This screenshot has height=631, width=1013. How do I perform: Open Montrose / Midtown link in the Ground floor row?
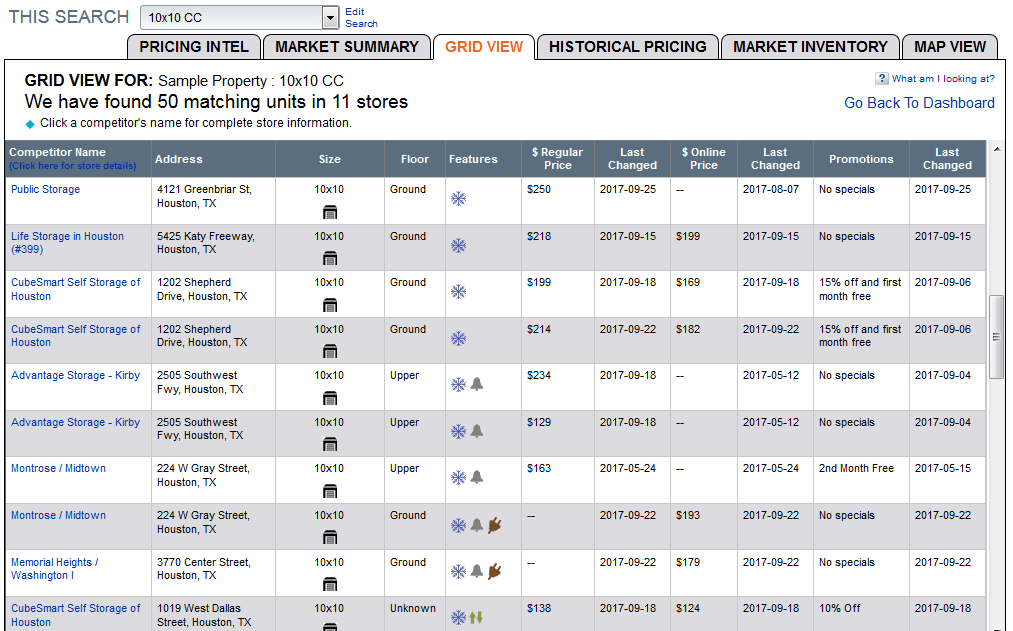[58, 515]
